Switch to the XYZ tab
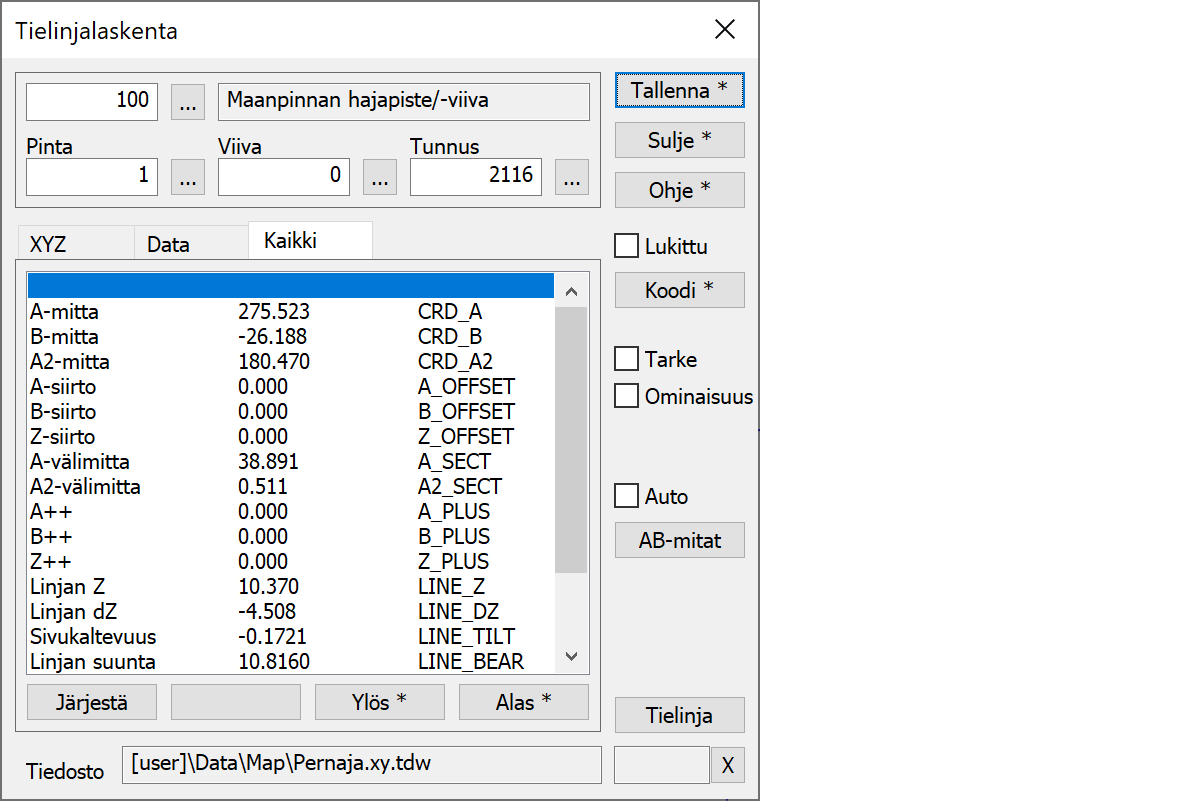 [50, 244]
